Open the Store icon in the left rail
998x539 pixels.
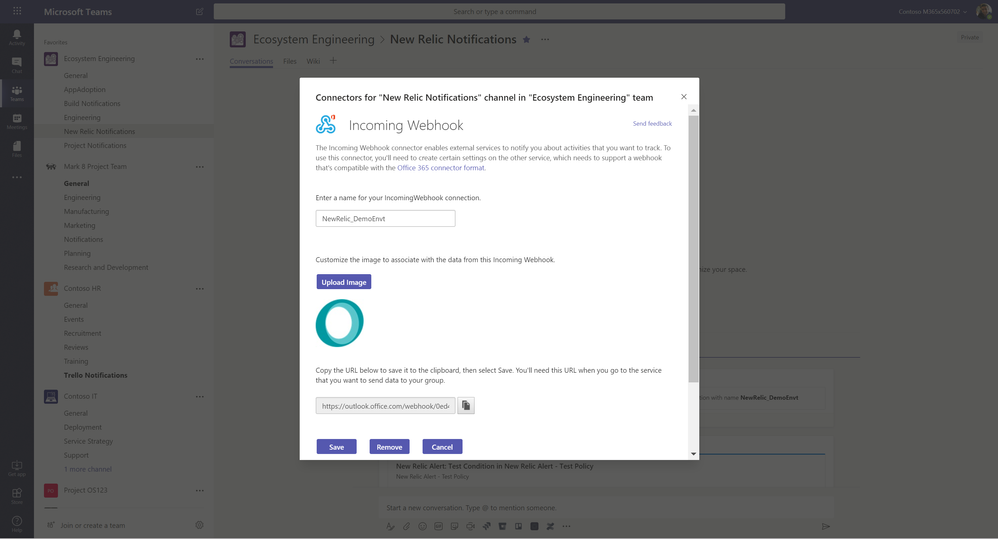(x=17, y=496)
